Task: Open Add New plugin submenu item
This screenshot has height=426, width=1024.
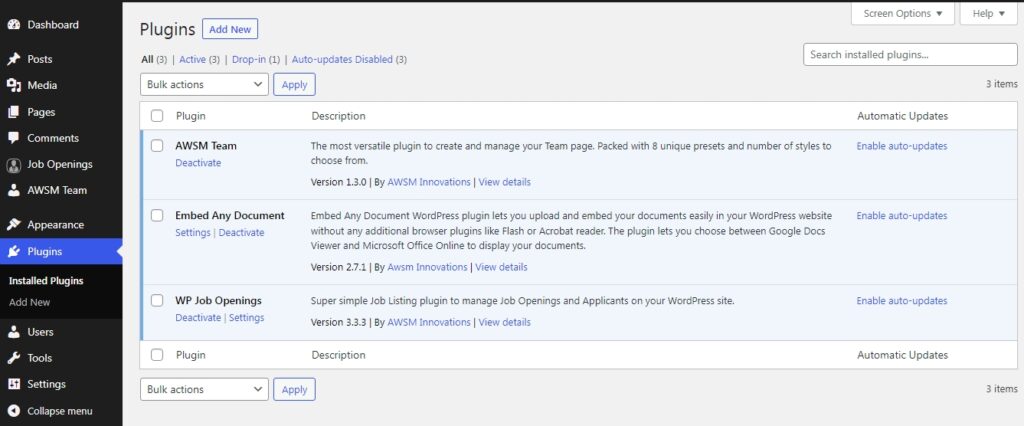Action: [29, 303]
